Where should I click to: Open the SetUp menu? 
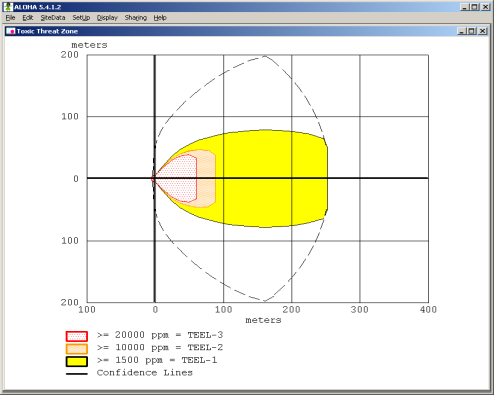81,18
